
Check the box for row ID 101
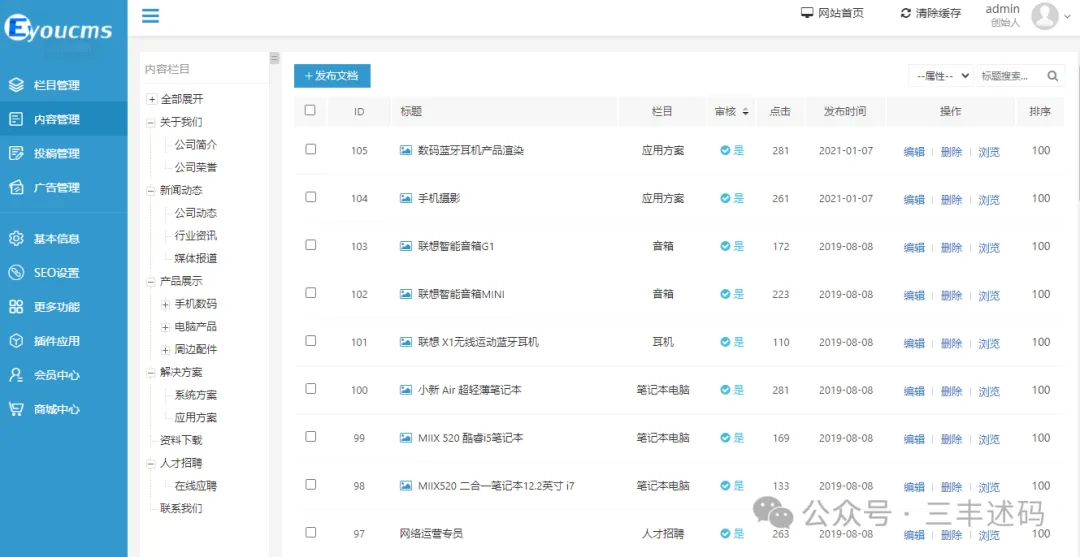click(311, 340)
